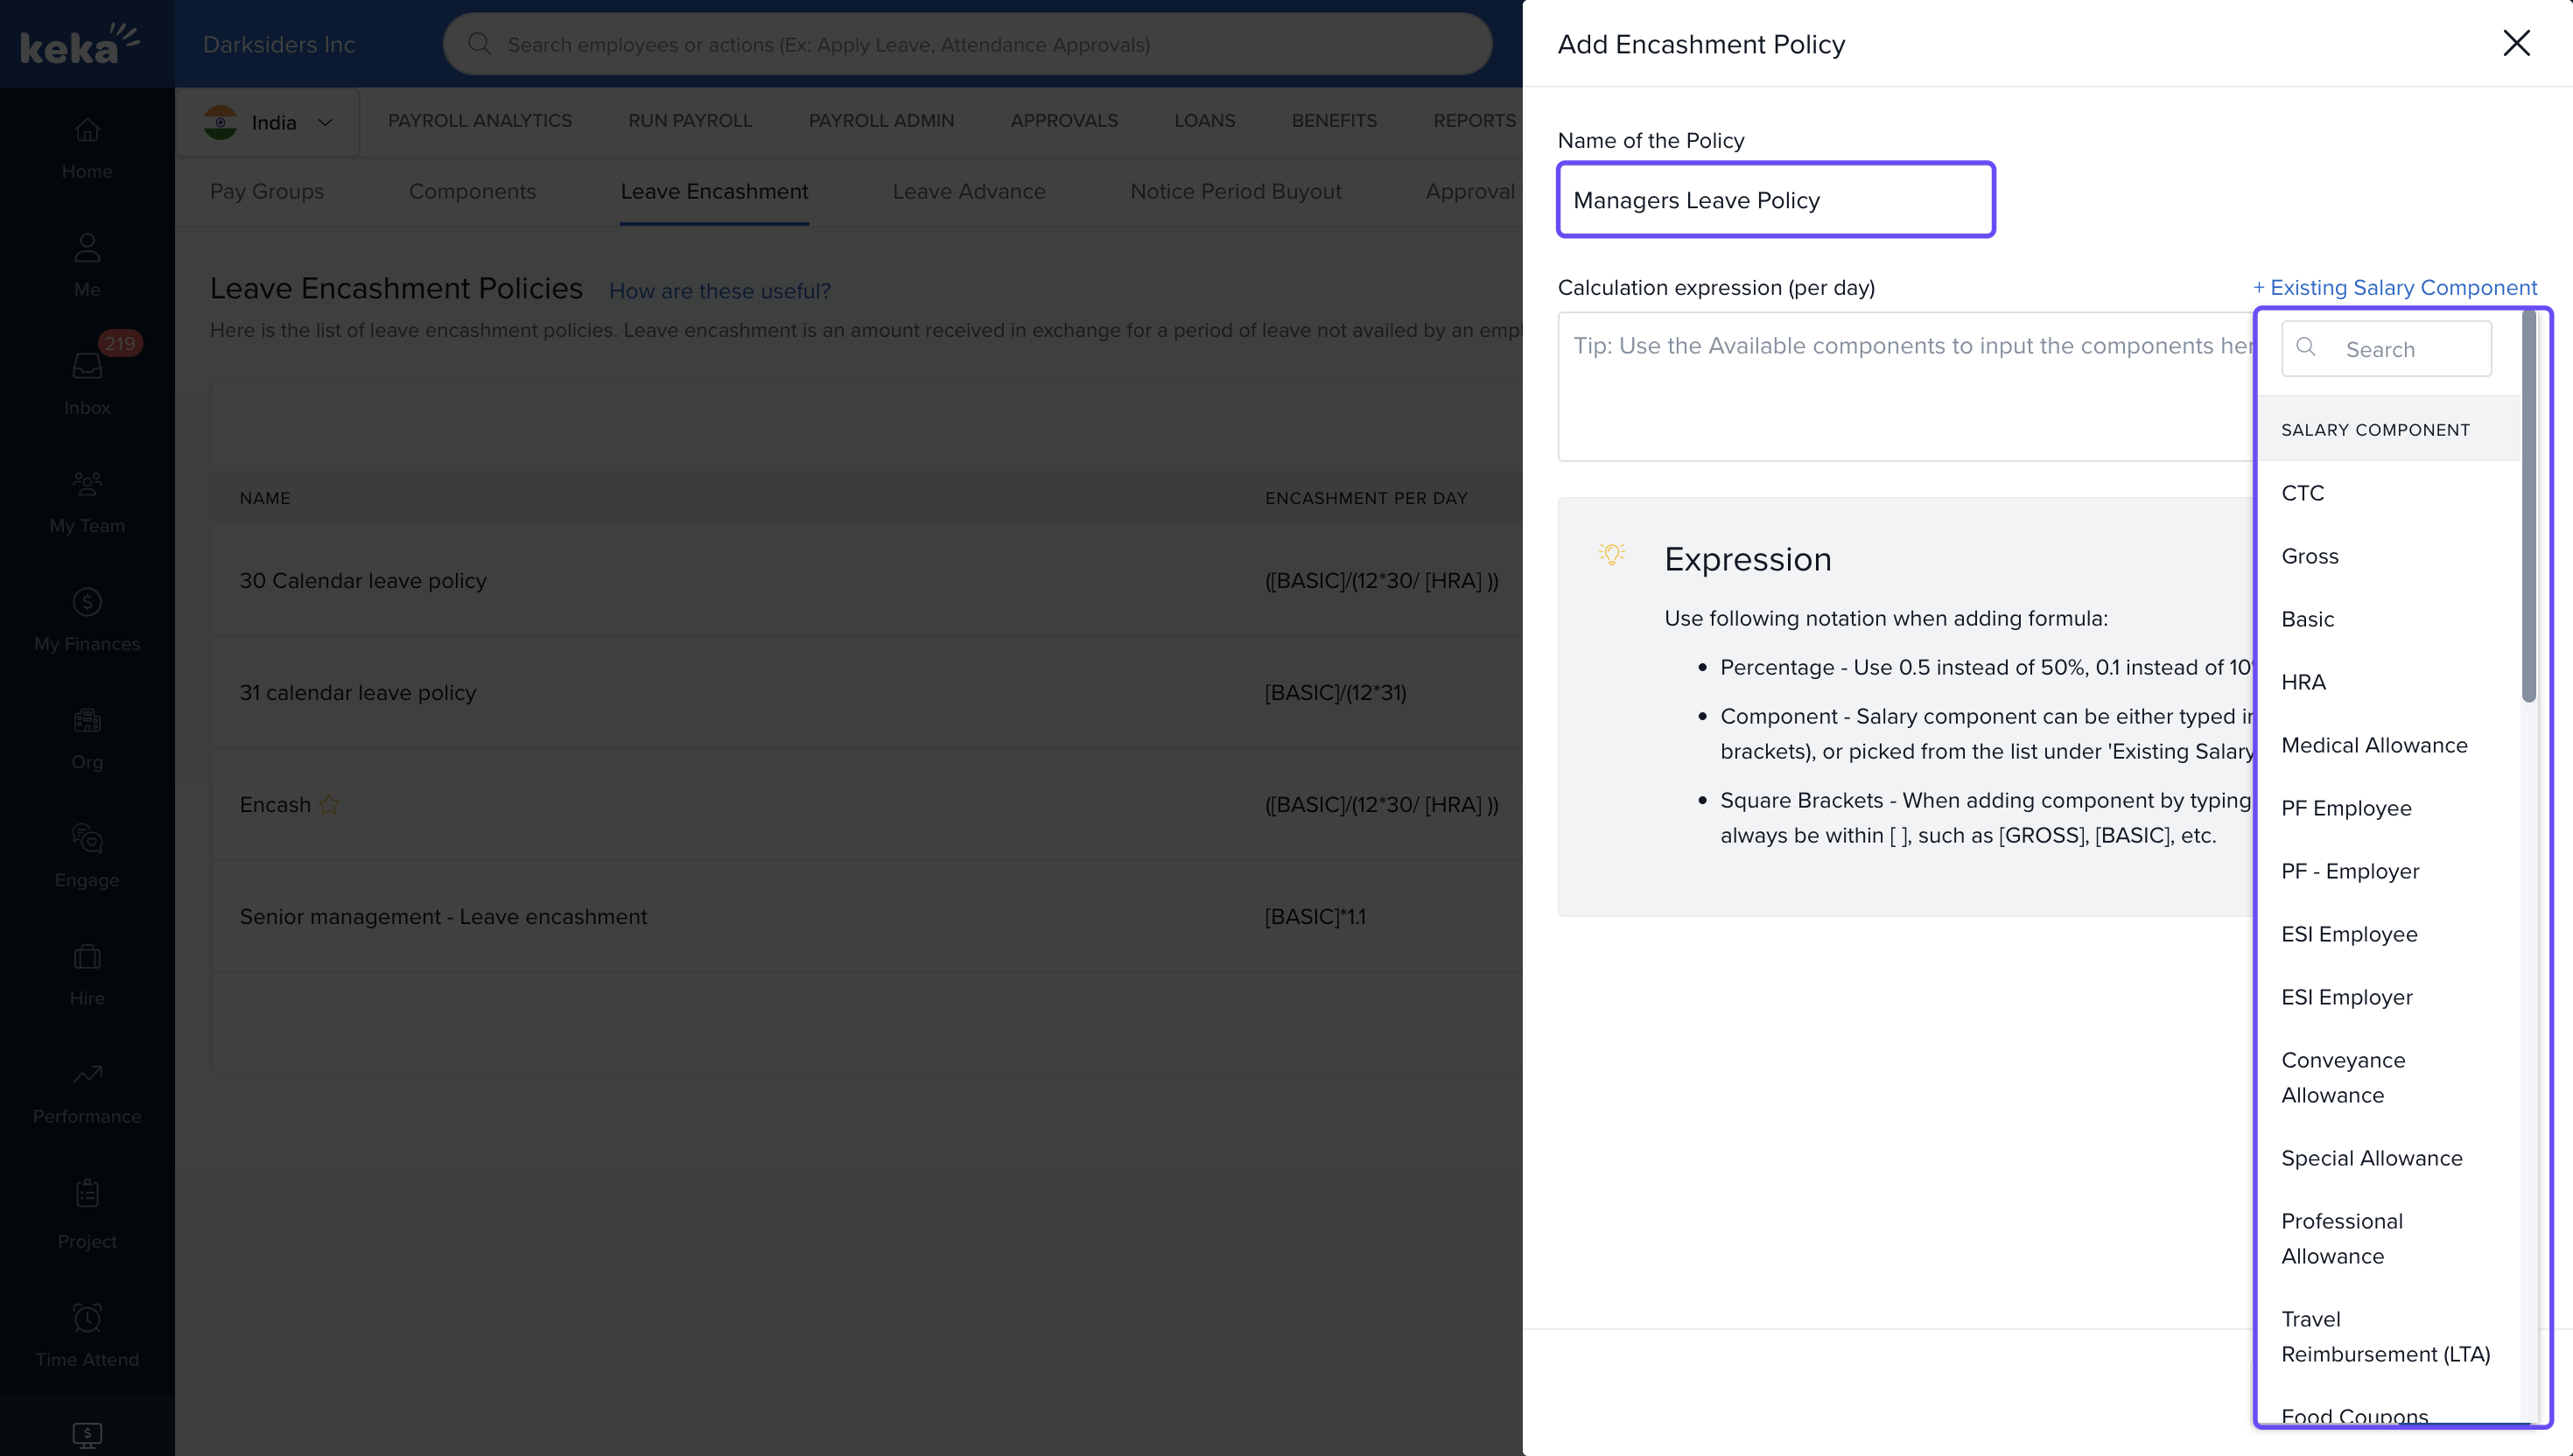Focus the Name of the Policy field
Image resolution: width=2573 pixels, height=1456 pixels.
[1775, 200]
